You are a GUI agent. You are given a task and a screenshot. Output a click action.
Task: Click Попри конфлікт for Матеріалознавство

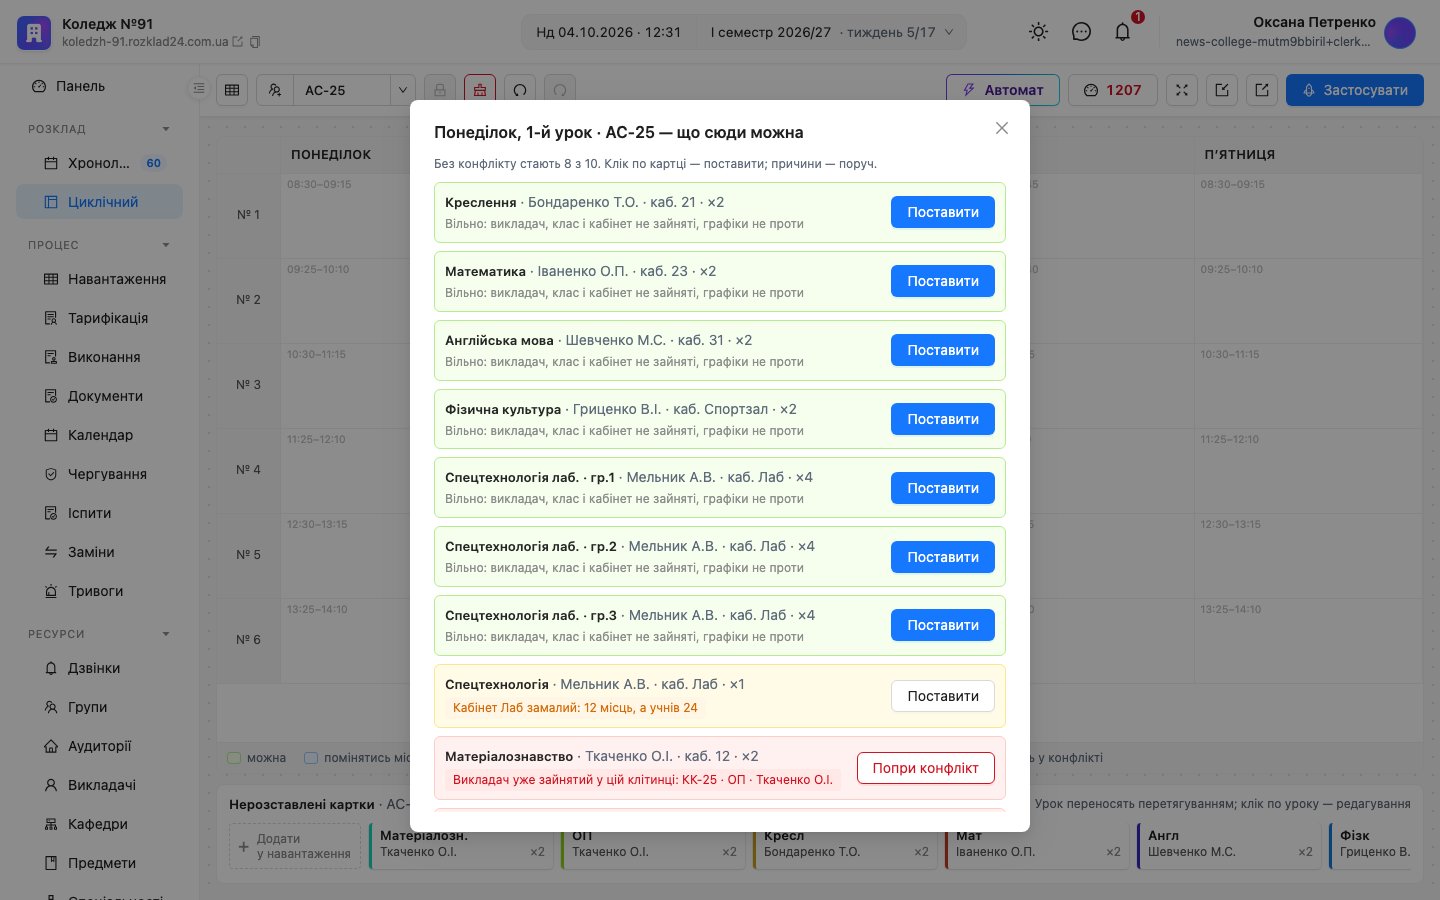coord(926,768)
